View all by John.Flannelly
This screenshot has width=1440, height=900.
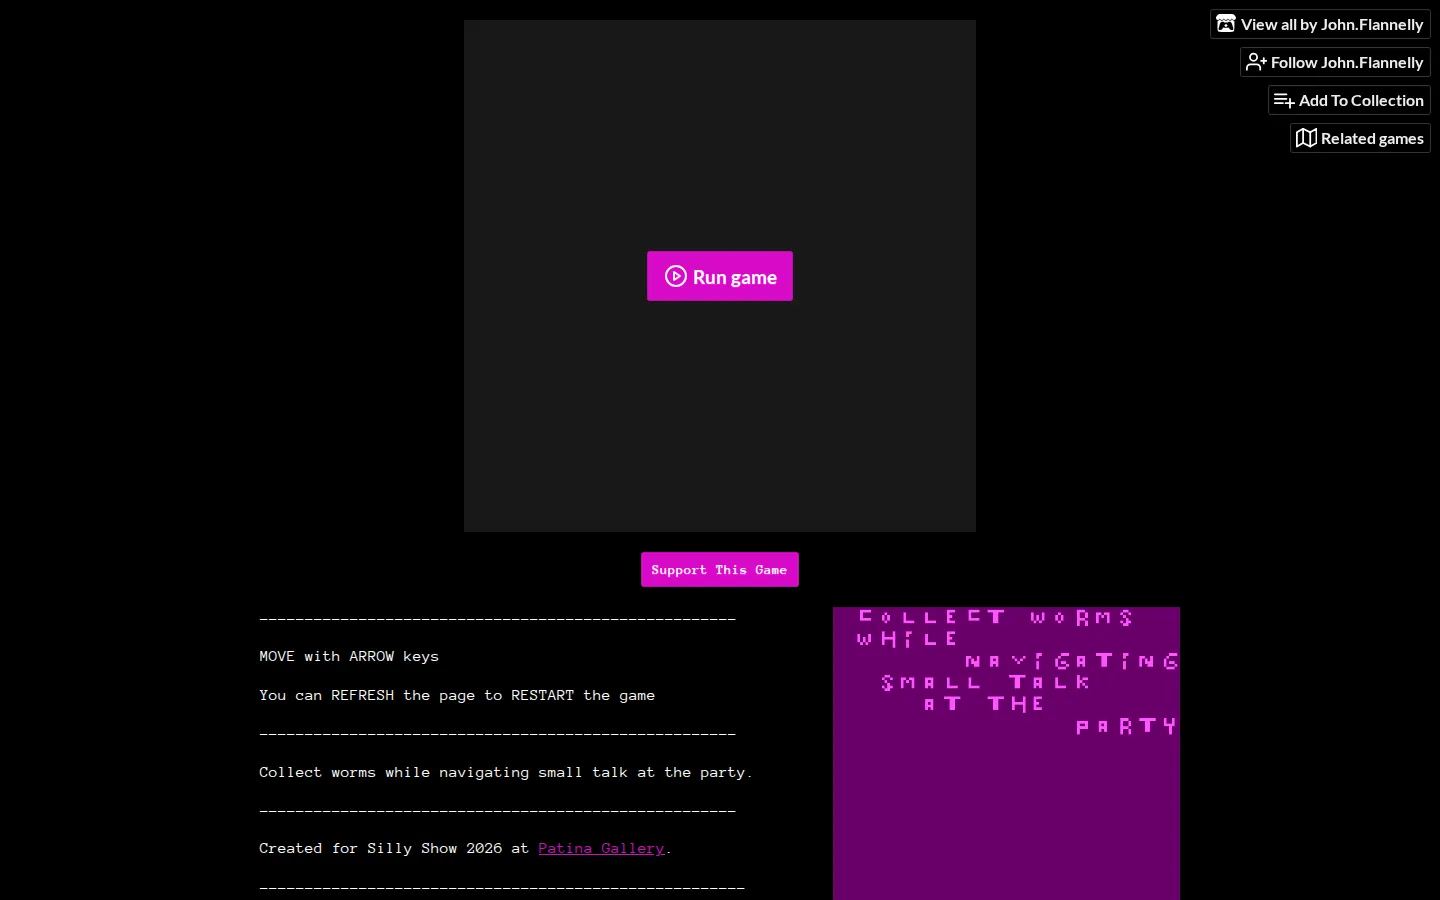pos(1320,24)
